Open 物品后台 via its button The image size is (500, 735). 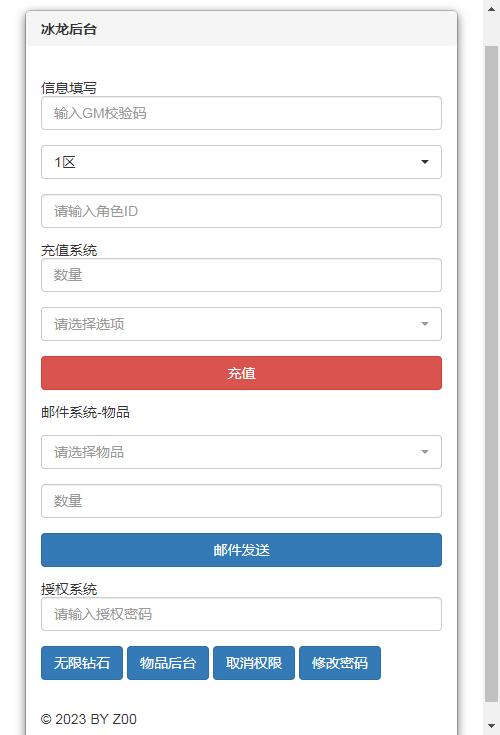pyautogui.click(x=168, y=663)
